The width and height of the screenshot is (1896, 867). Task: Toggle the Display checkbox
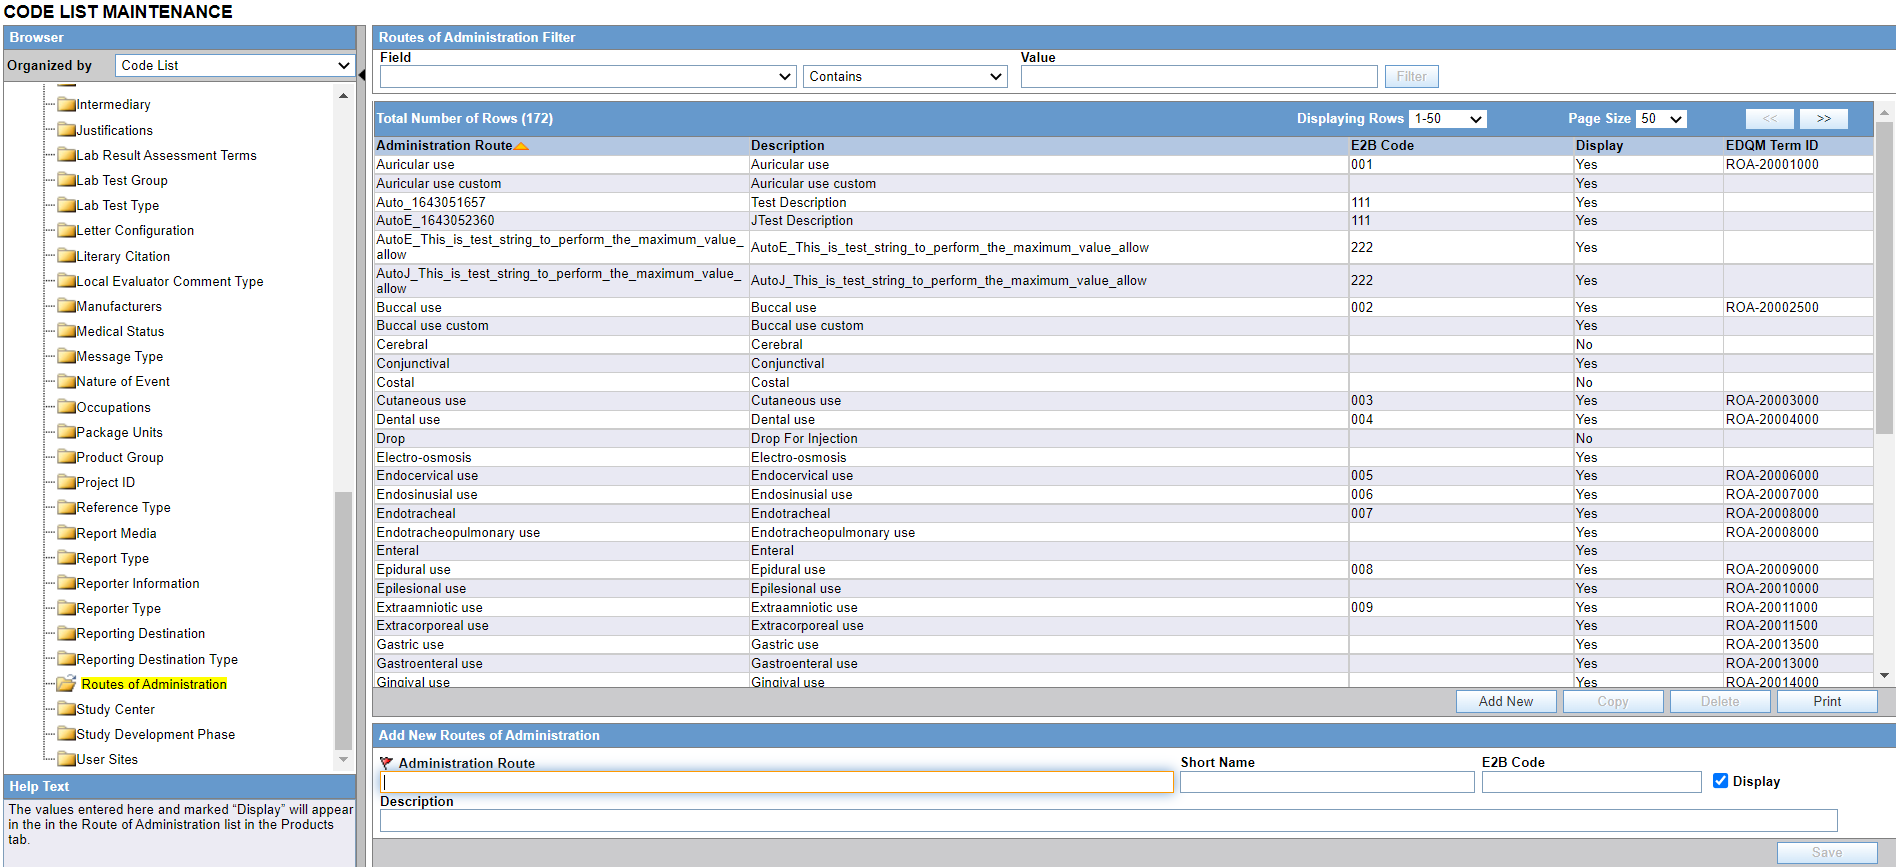tap(1720, 781)
